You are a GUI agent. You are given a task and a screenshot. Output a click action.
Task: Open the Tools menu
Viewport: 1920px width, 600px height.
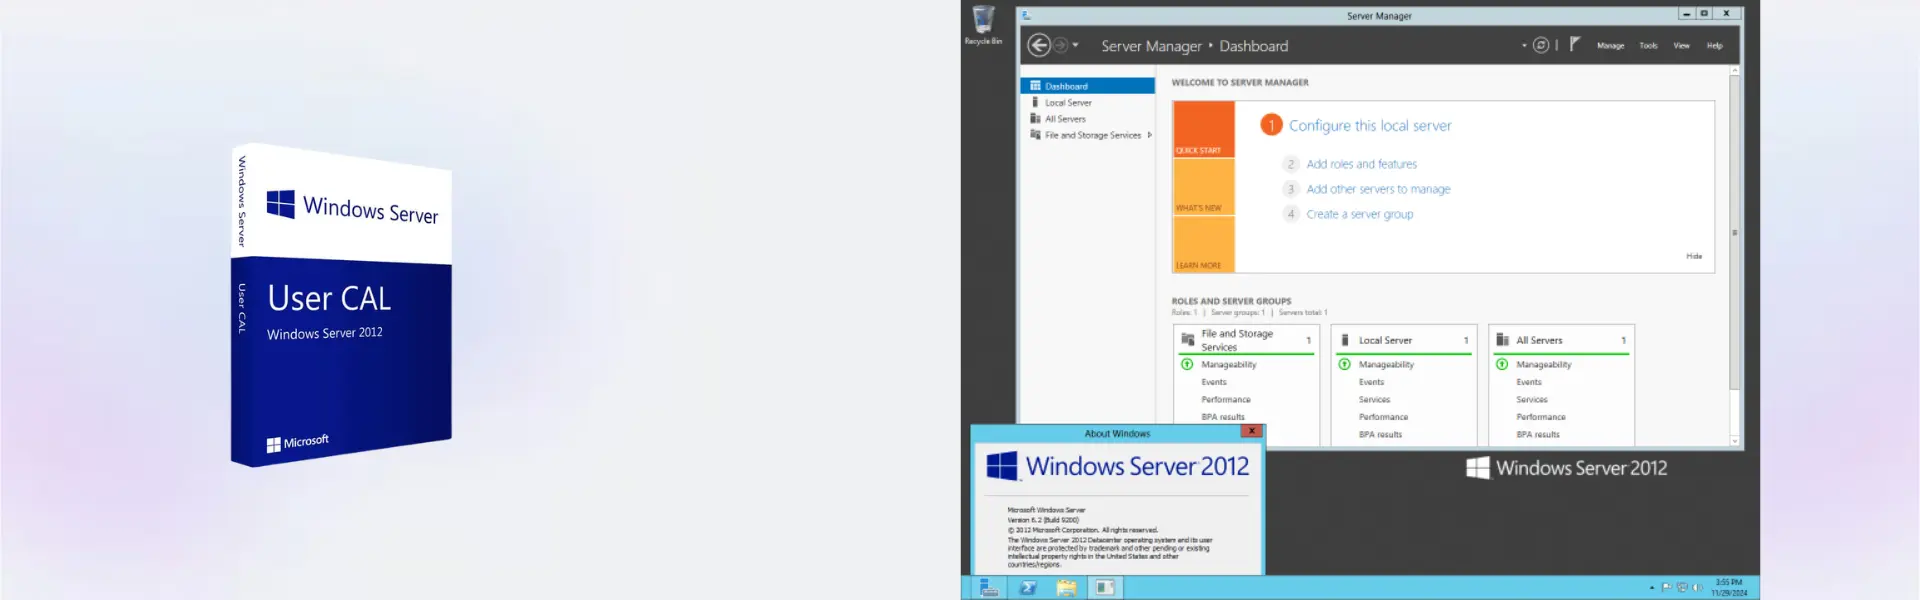point(1648,46)
